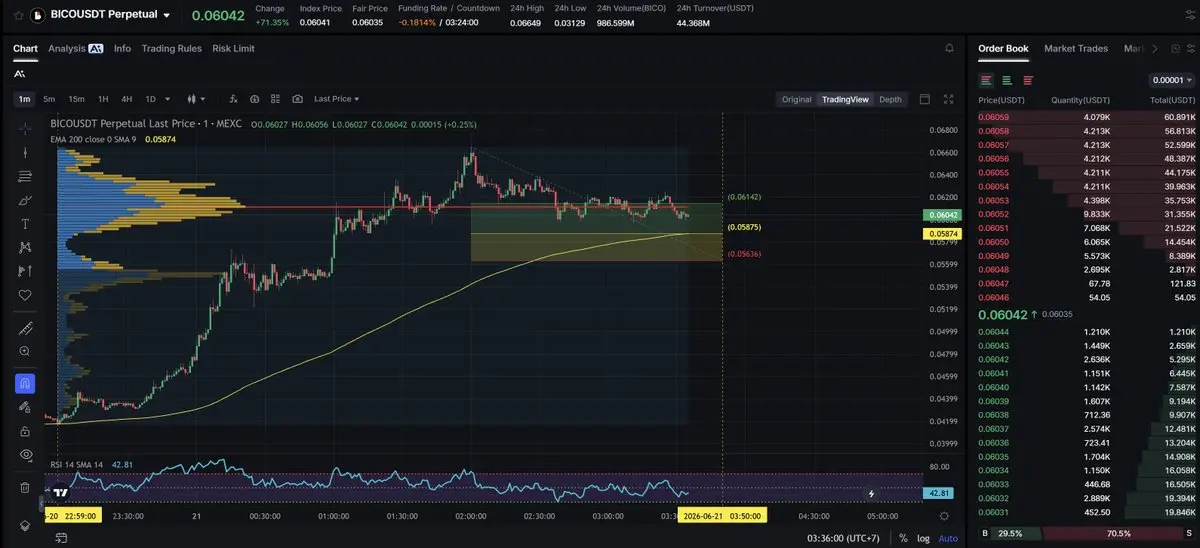Toggle the Magnet mode tool

25,384
